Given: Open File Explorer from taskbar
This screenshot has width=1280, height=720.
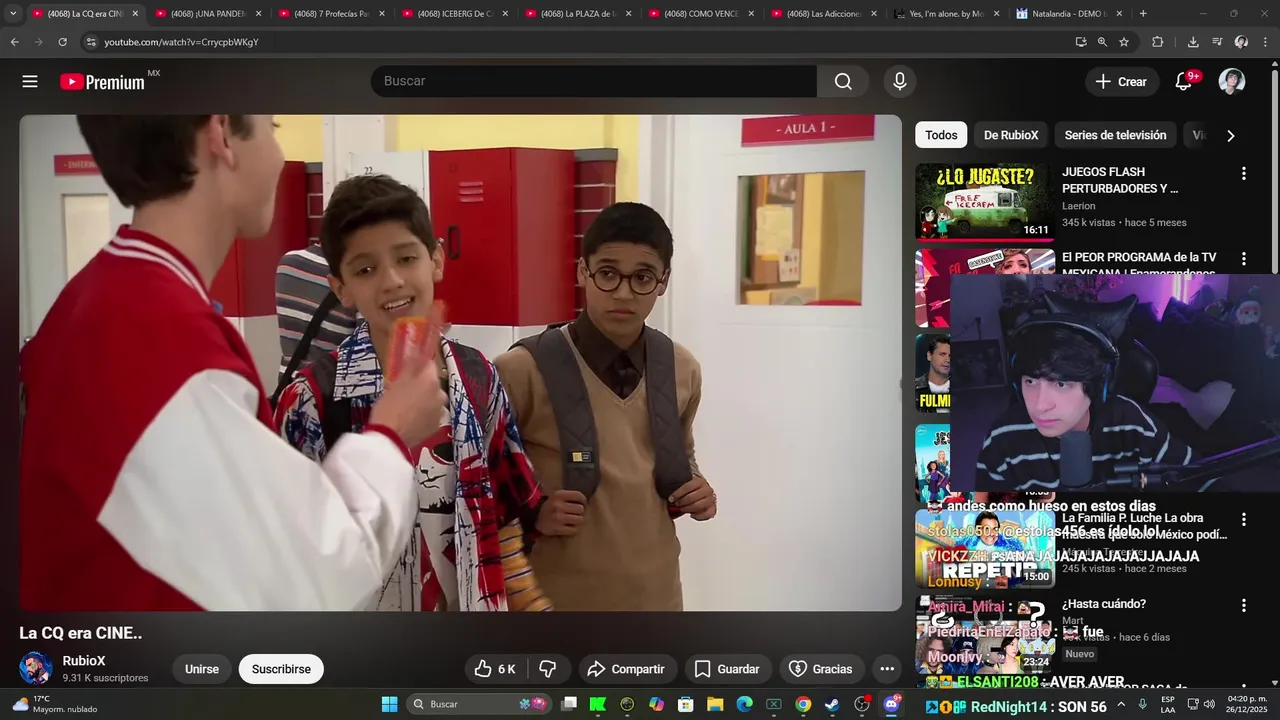Looking at the screenshot, I should [x=715, y=704].
